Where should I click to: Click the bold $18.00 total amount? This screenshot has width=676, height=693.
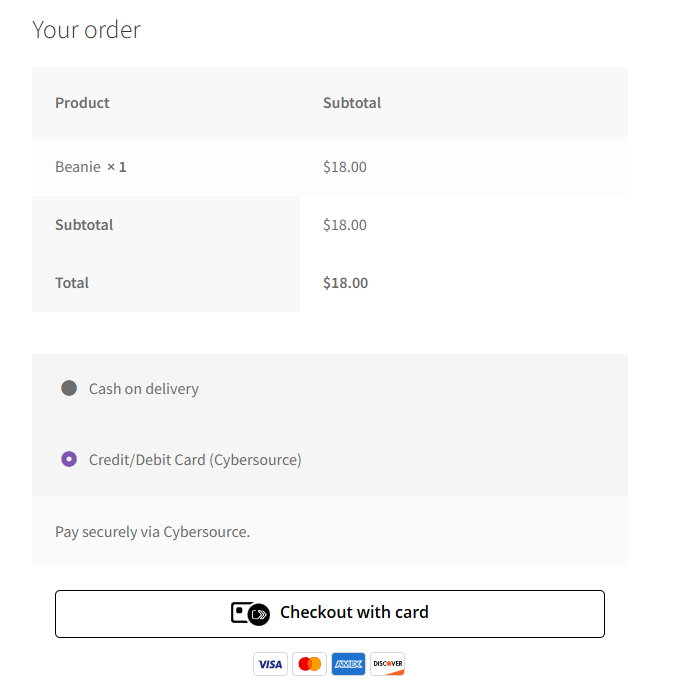(345, 283)
